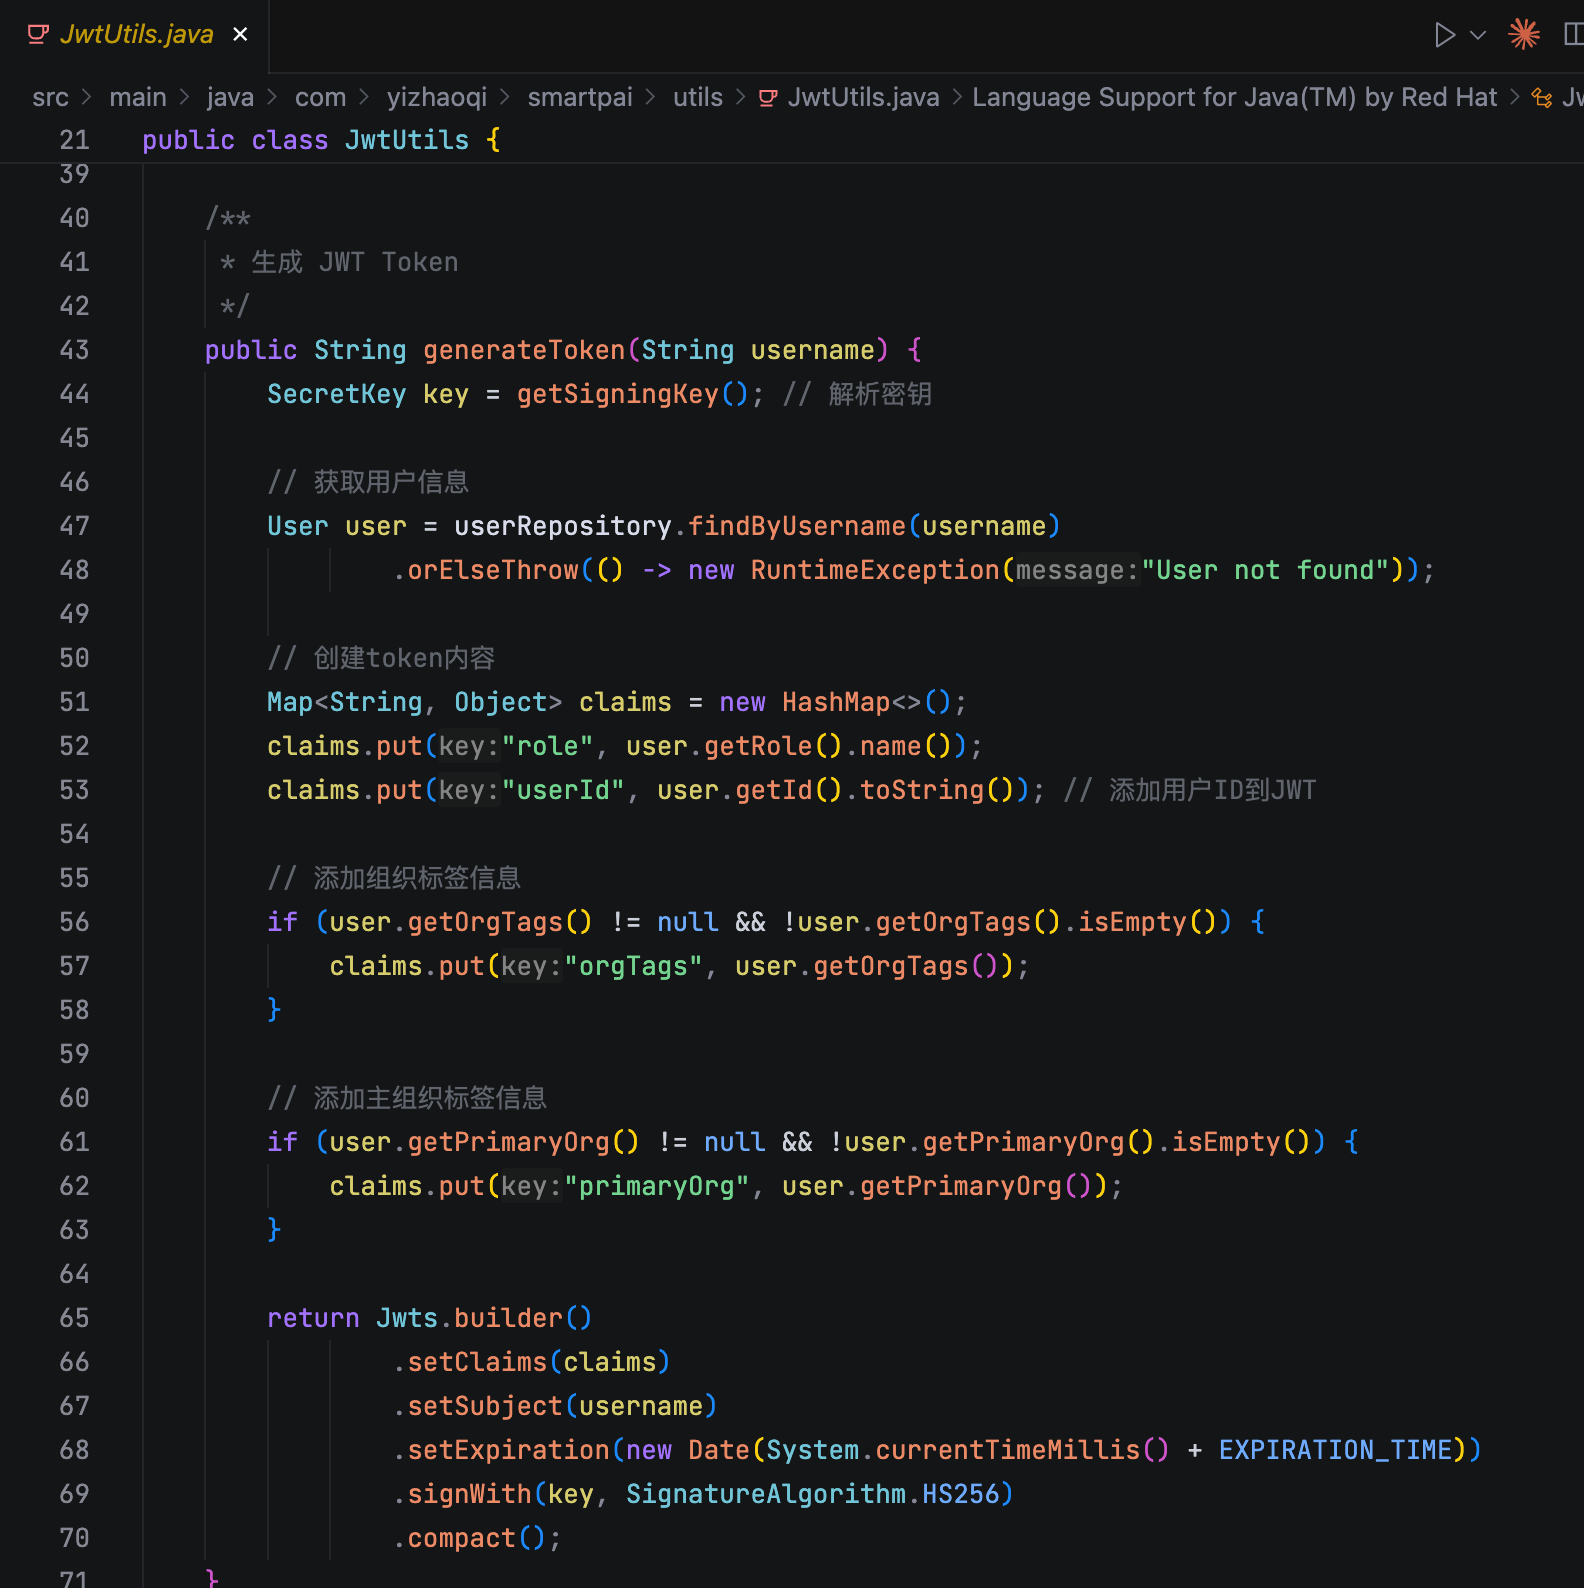
Task: Click the "User not found" string literal
Action: tap(1265, 570)
